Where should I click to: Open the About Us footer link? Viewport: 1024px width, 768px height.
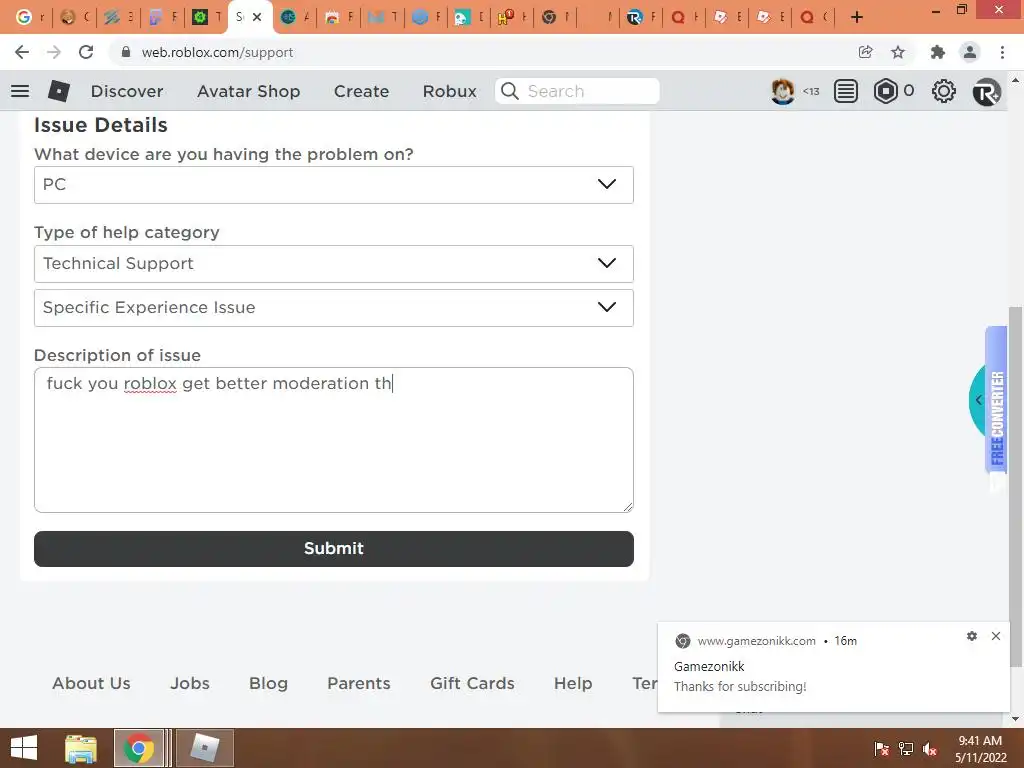pos(91,683)
